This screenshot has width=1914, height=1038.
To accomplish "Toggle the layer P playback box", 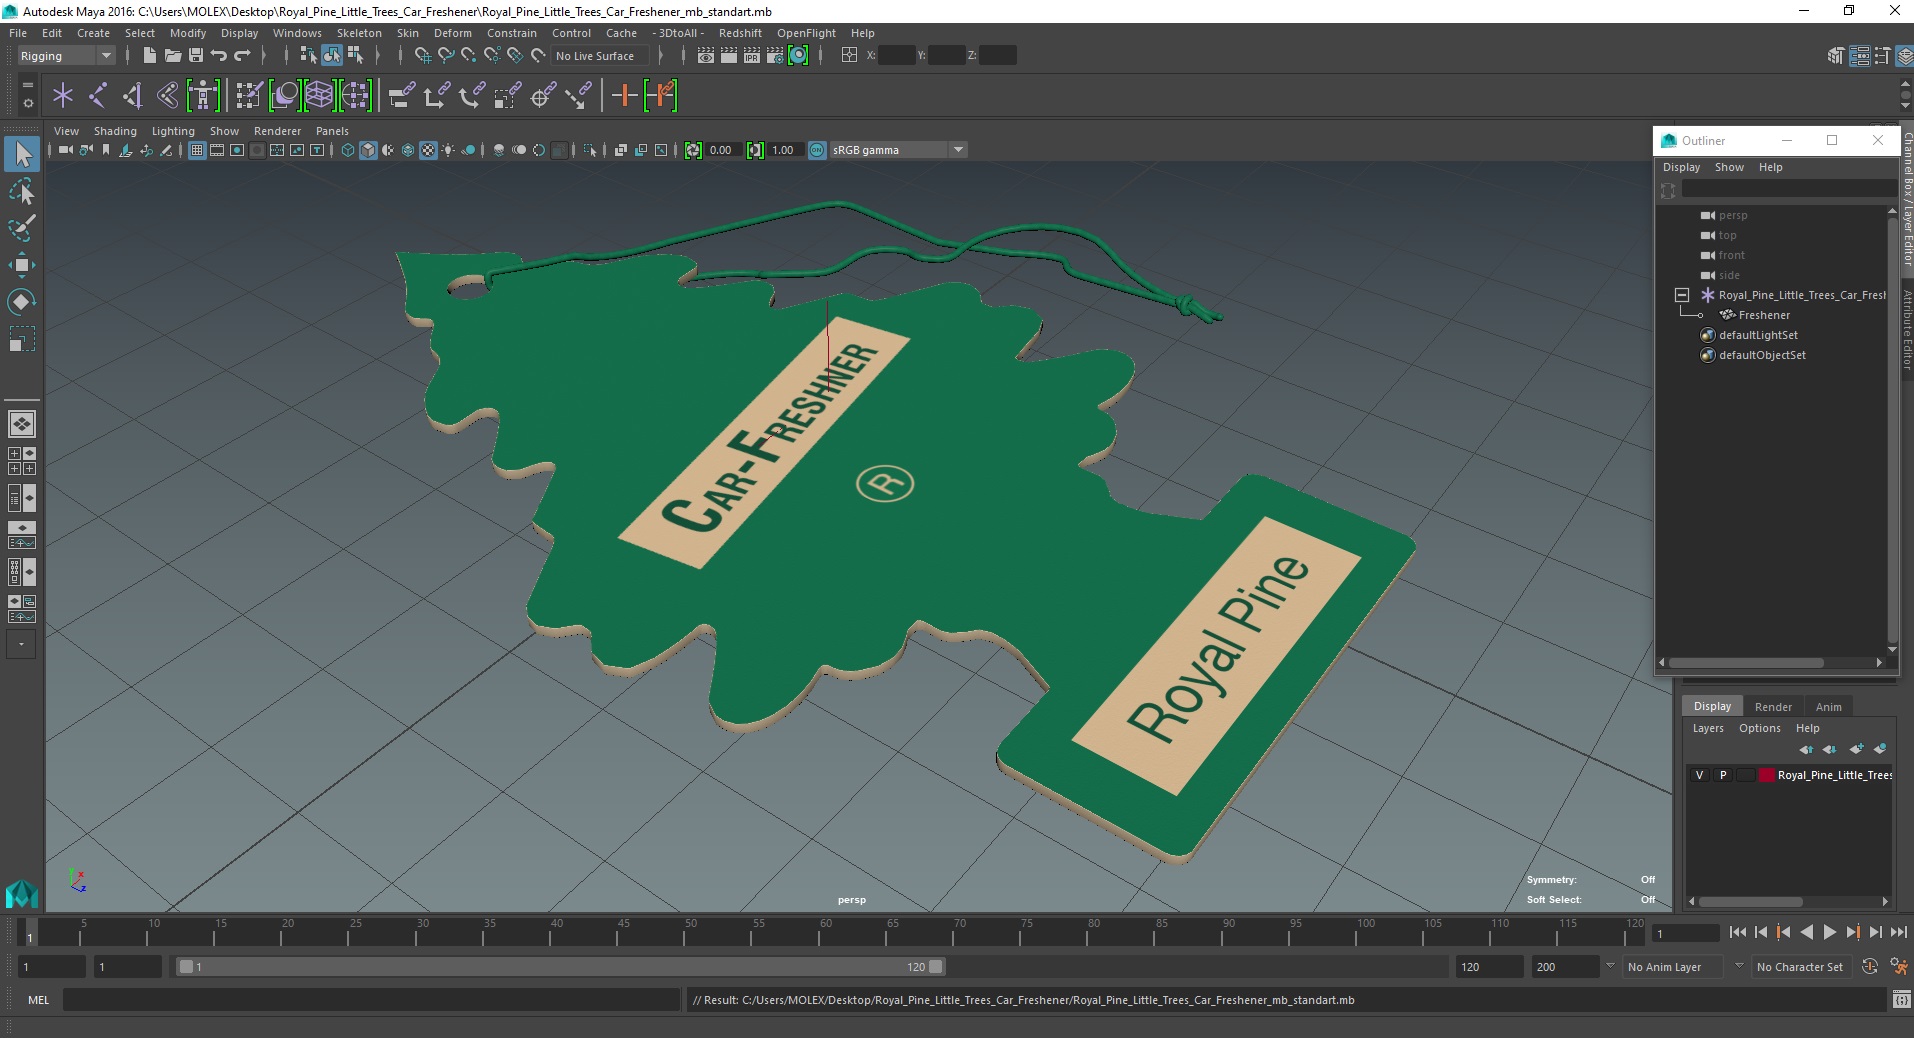I will click(1723, 775).
